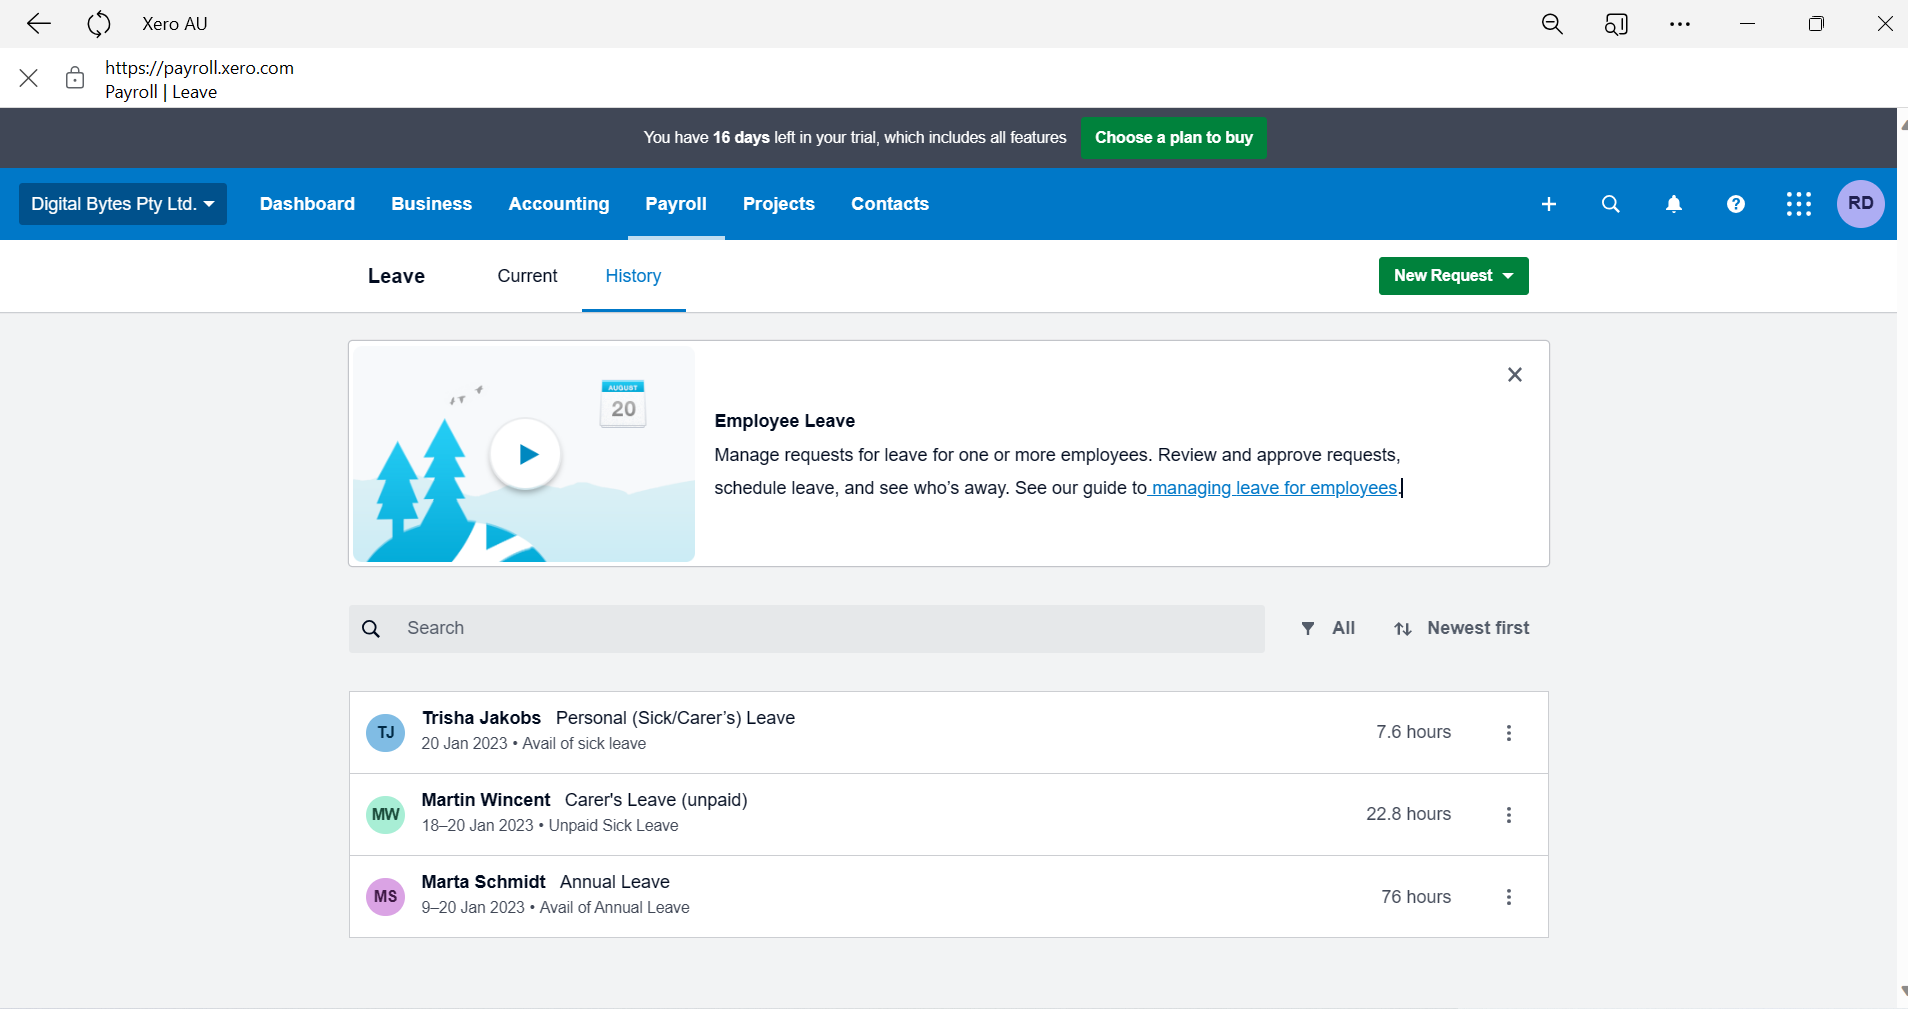
Task: Dismiss the Employee Leave banner
Action: [1515, 375]
